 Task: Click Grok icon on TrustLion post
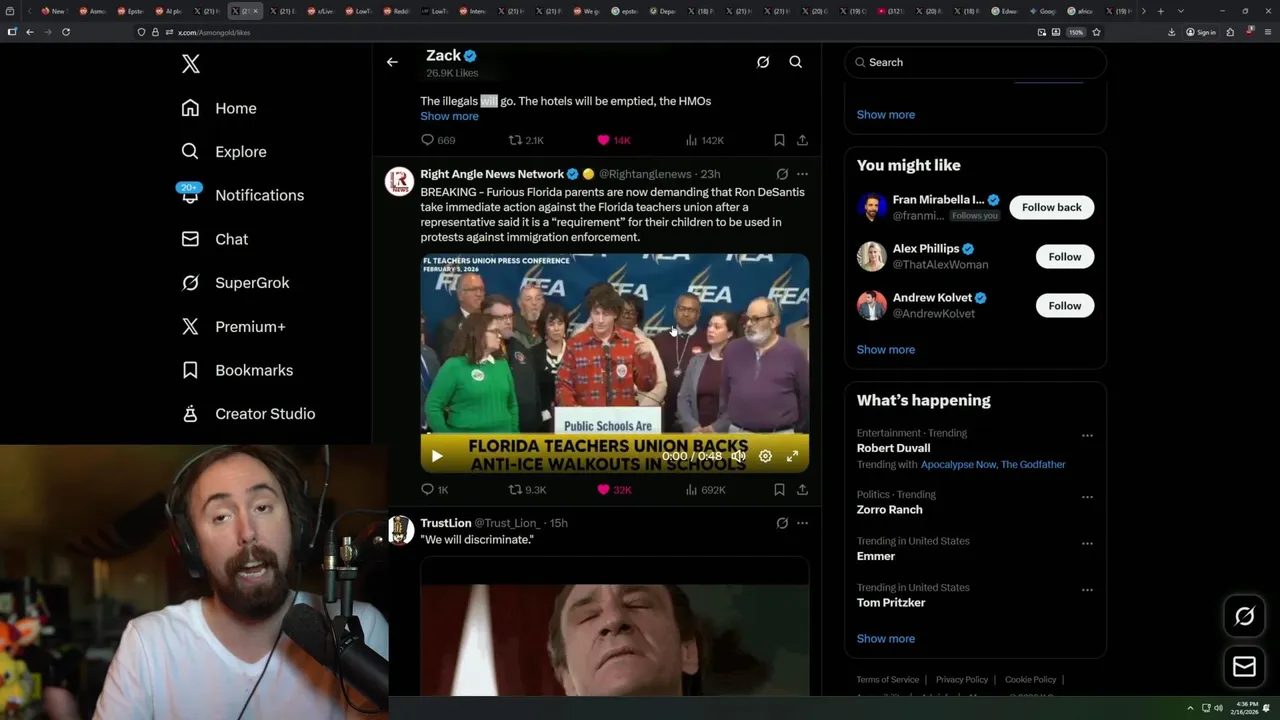click(782, 523)
